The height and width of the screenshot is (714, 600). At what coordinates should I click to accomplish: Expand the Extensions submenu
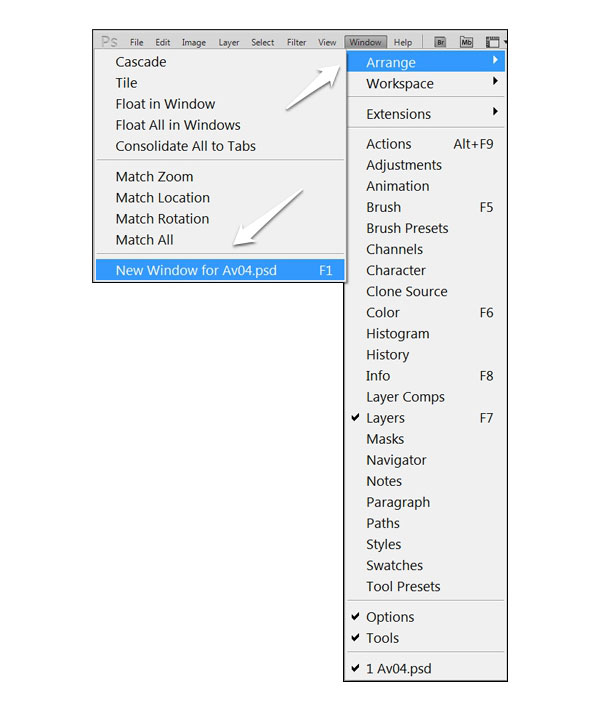point(426,114)
